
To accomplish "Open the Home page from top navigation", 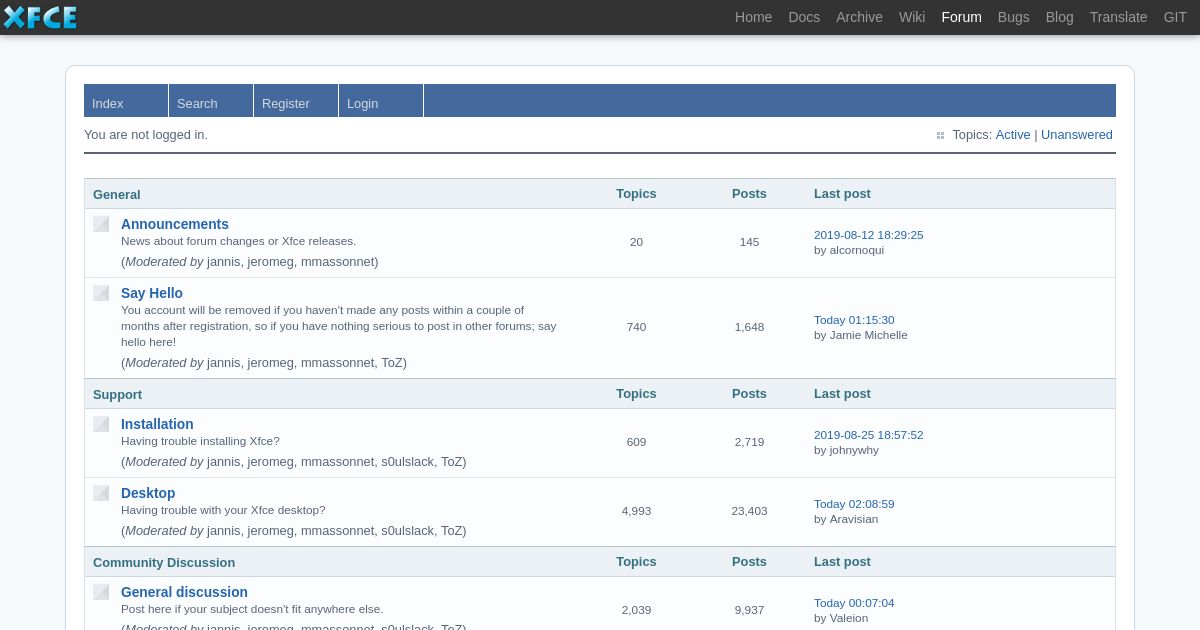I will (x=753, y=17).
